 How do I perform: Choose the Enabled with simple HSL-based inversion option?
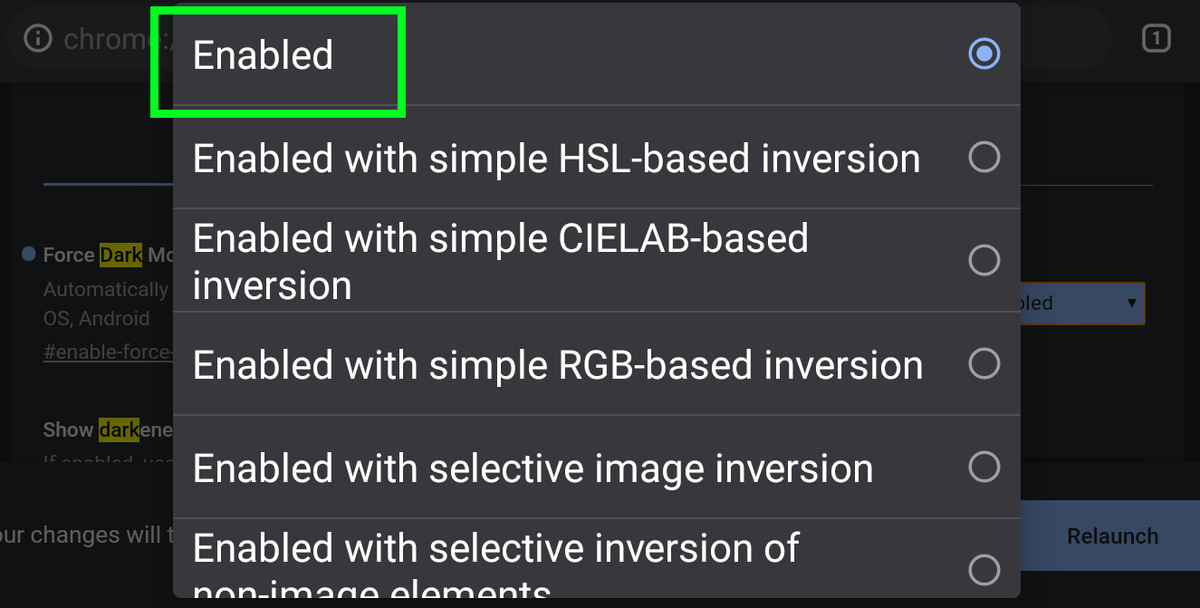coord(556,157)
